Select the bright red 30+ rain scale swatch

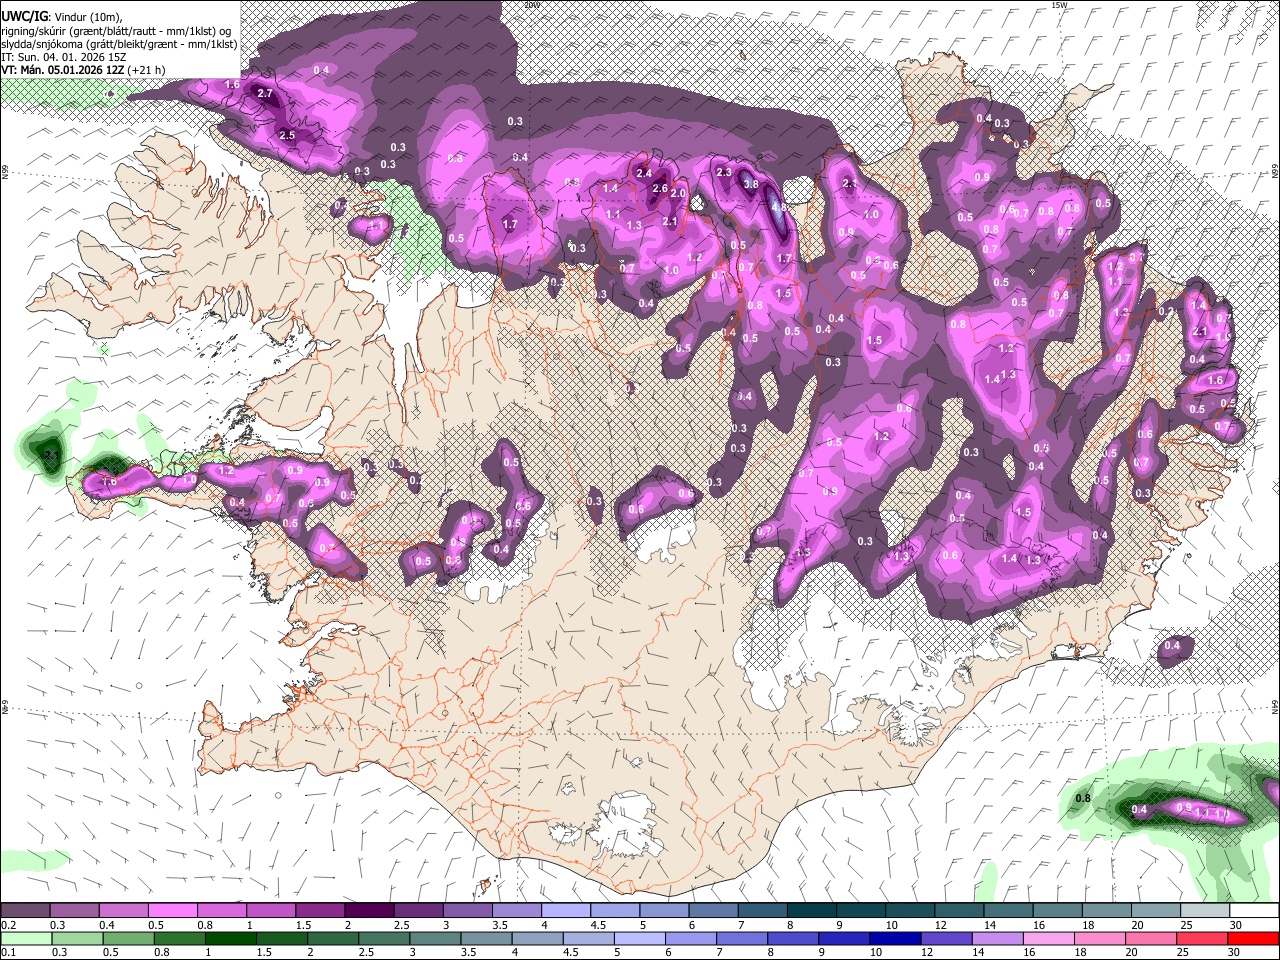1252,938
